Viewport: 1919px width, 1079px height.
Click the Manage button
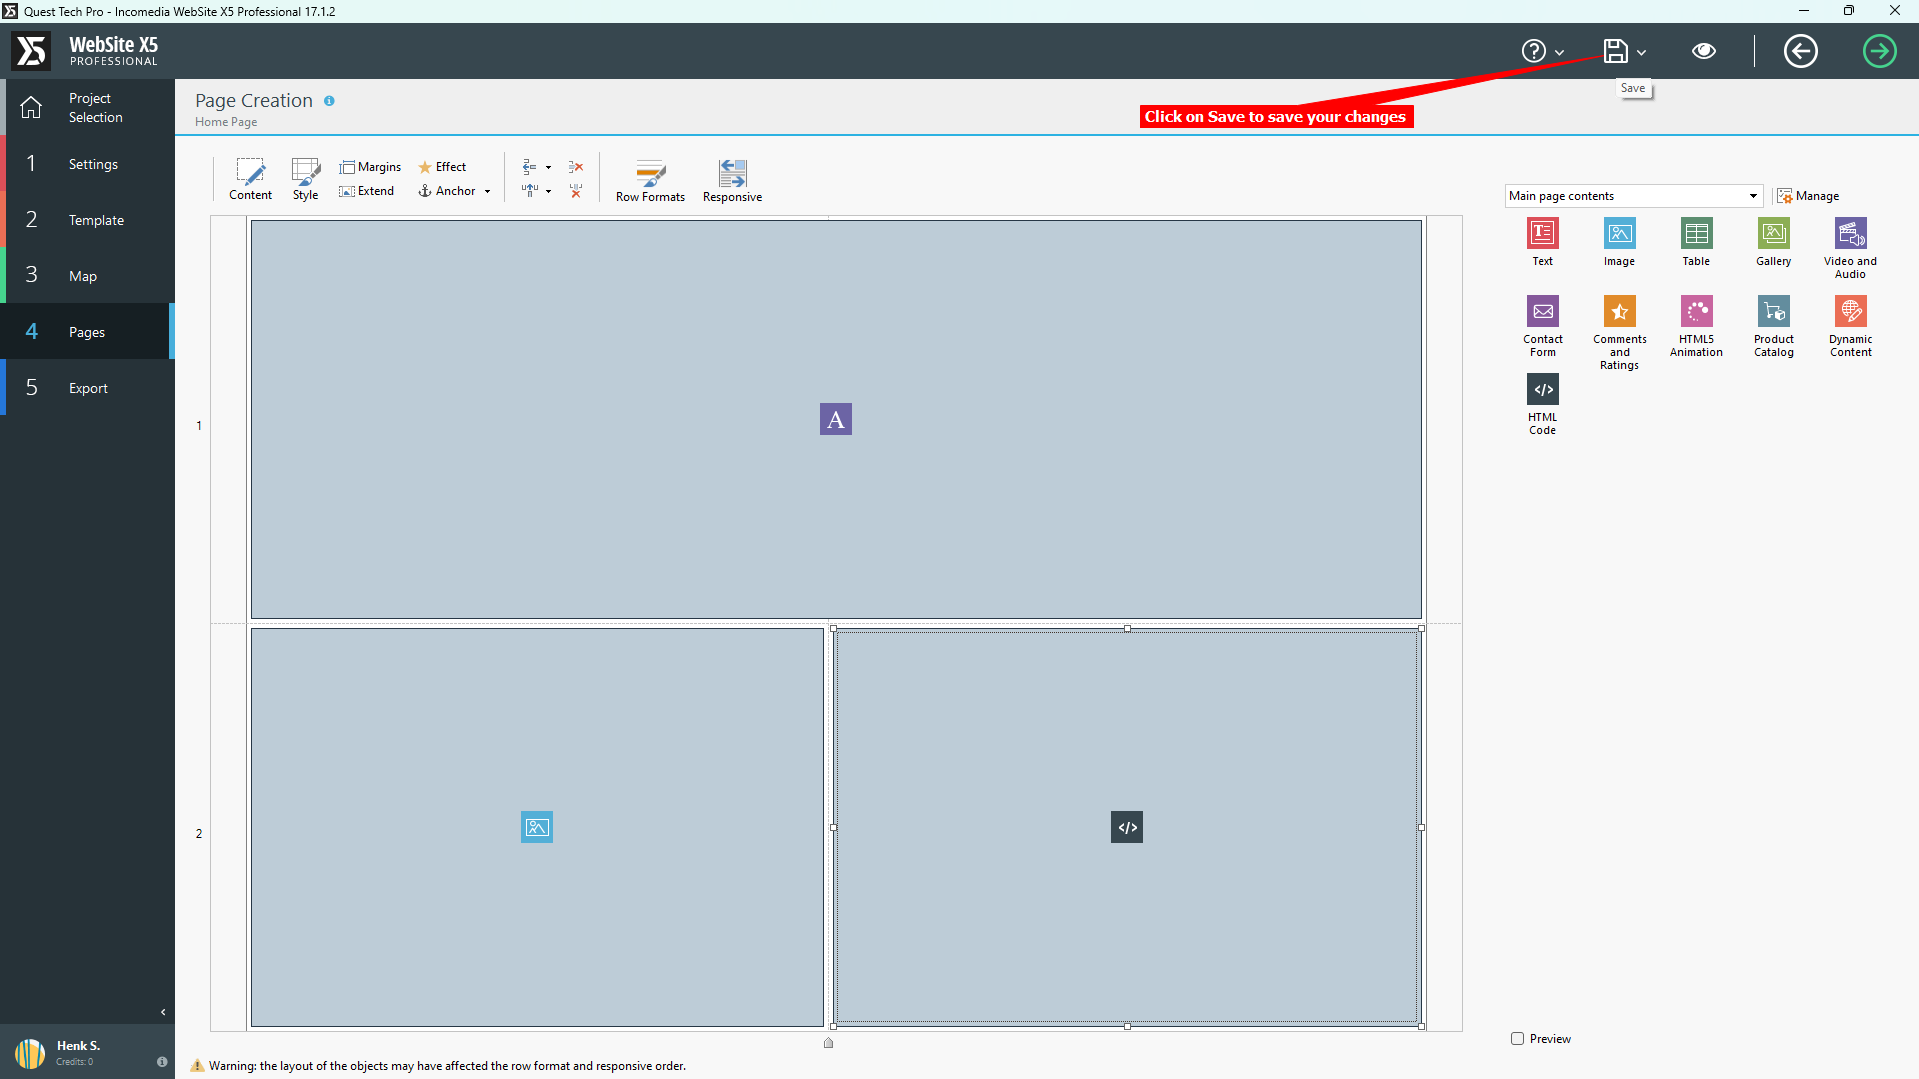(x=1808, y=196)
